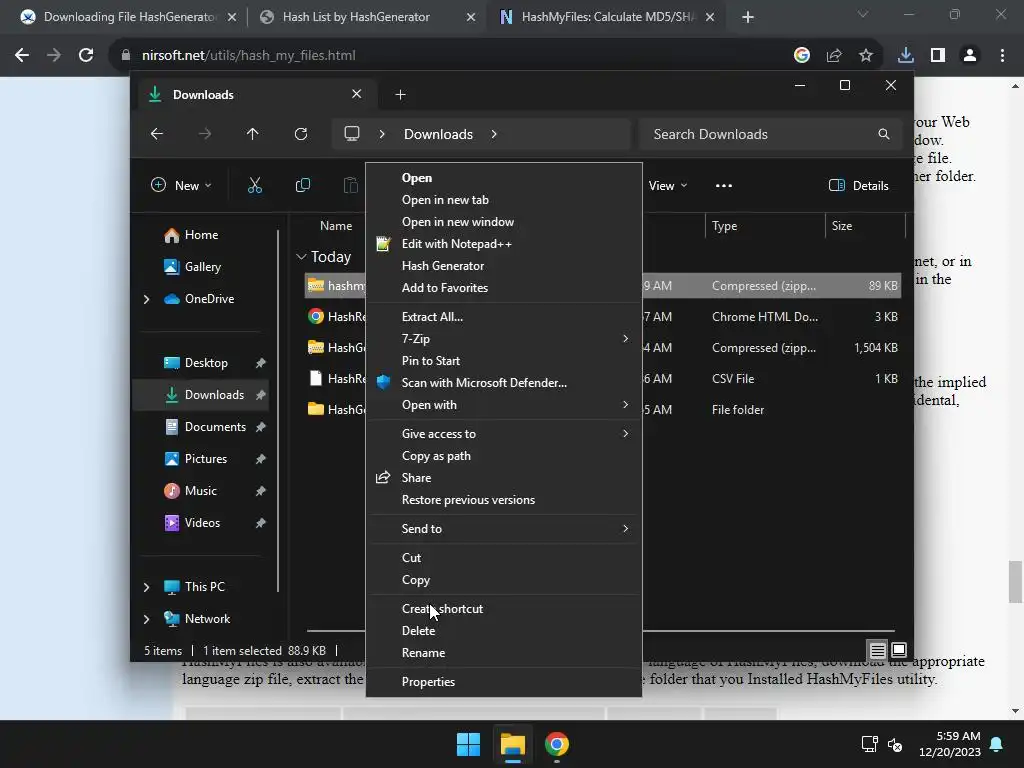Image resolution: width=1024 pixels, height=768 pixels.
Task: Choose Edit with Notepad++
Action: (504, 244)
